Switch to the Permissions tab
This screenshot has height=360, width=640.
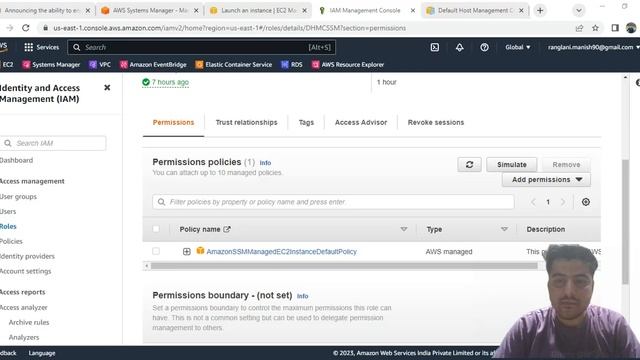tap(173, 122)
